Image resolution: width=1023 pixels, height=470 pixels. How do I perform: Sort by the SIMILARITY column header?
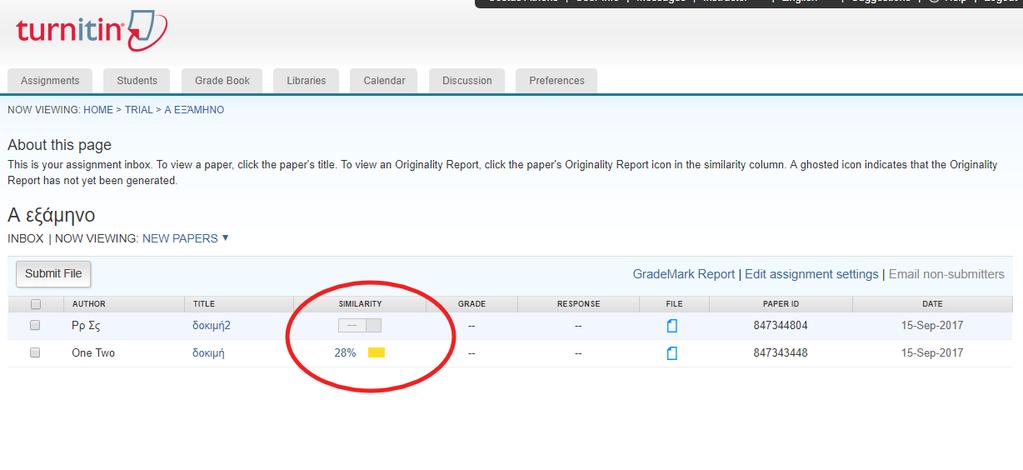(360, 304)
